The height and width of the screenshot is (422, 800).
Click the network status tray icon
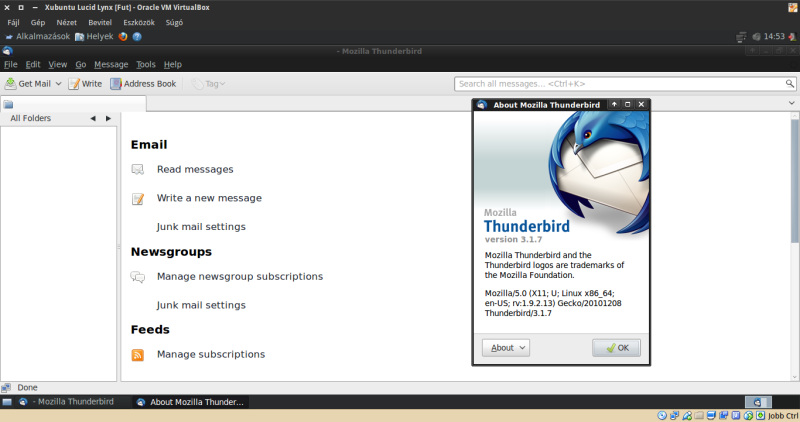(x=741, y=37)
